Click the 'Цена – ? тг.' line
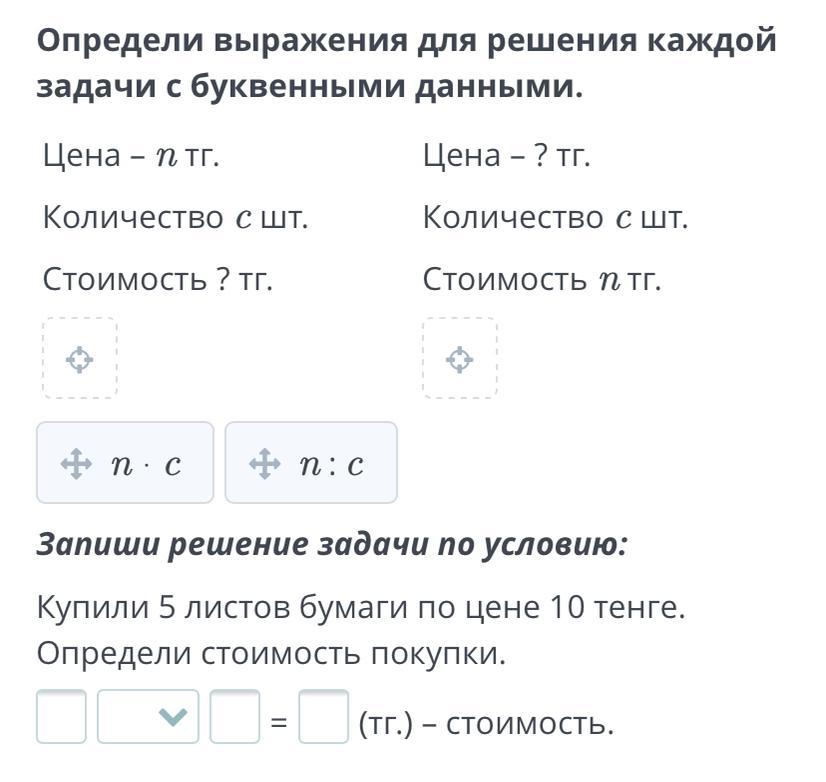 click(506, 156)
